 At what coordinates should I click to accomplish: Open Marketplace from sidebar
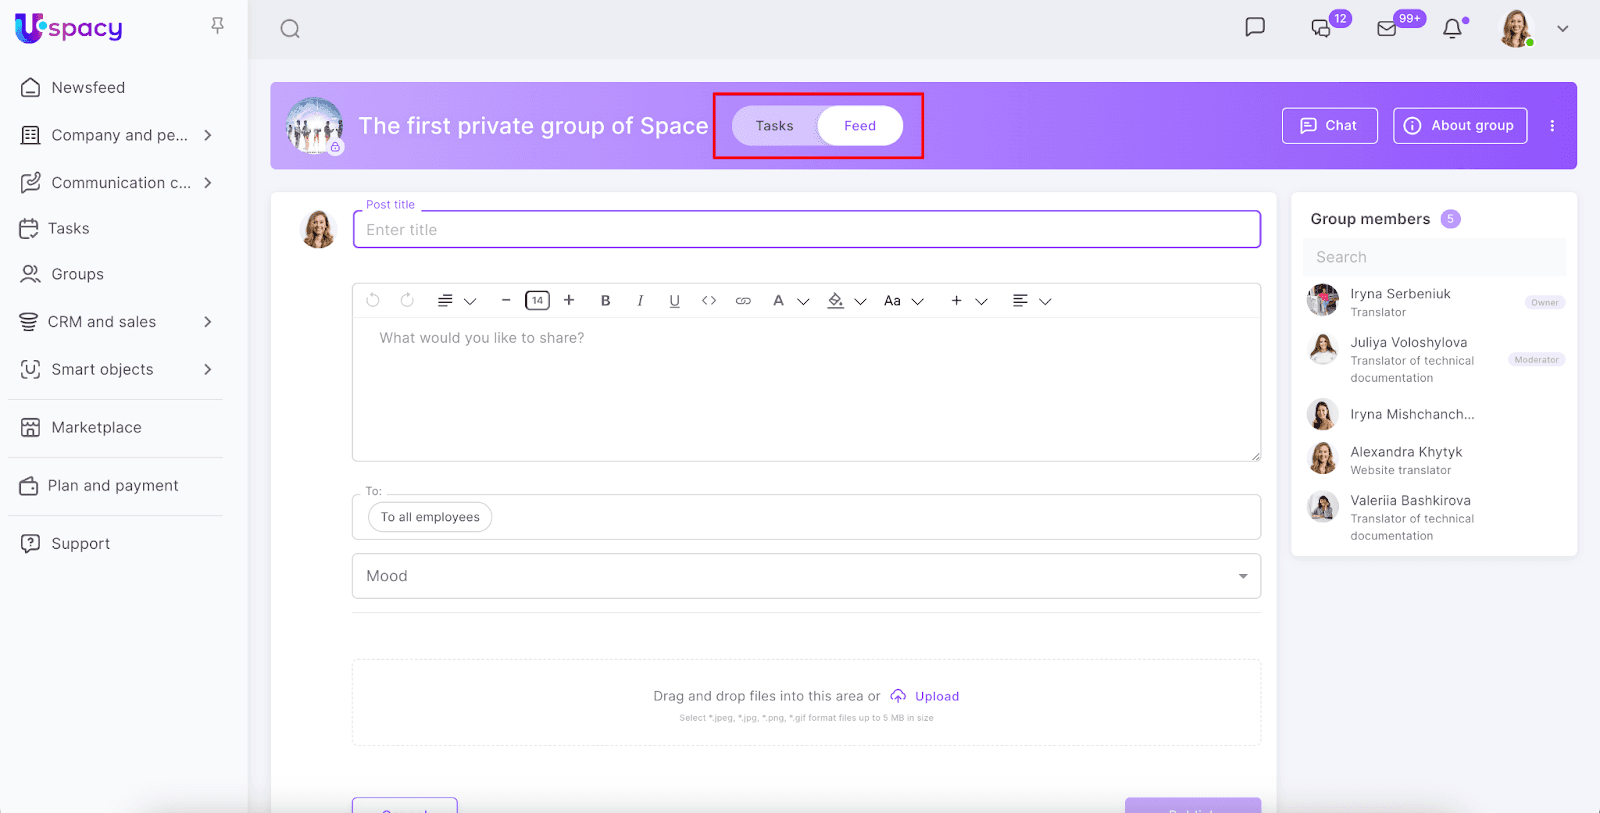[96, 428]
